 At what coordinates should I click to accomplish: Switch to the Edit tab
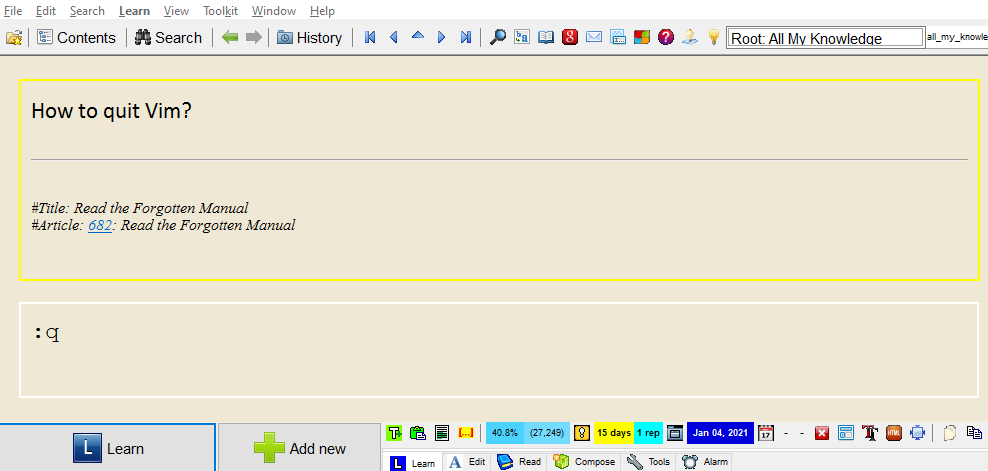(467, 462)
